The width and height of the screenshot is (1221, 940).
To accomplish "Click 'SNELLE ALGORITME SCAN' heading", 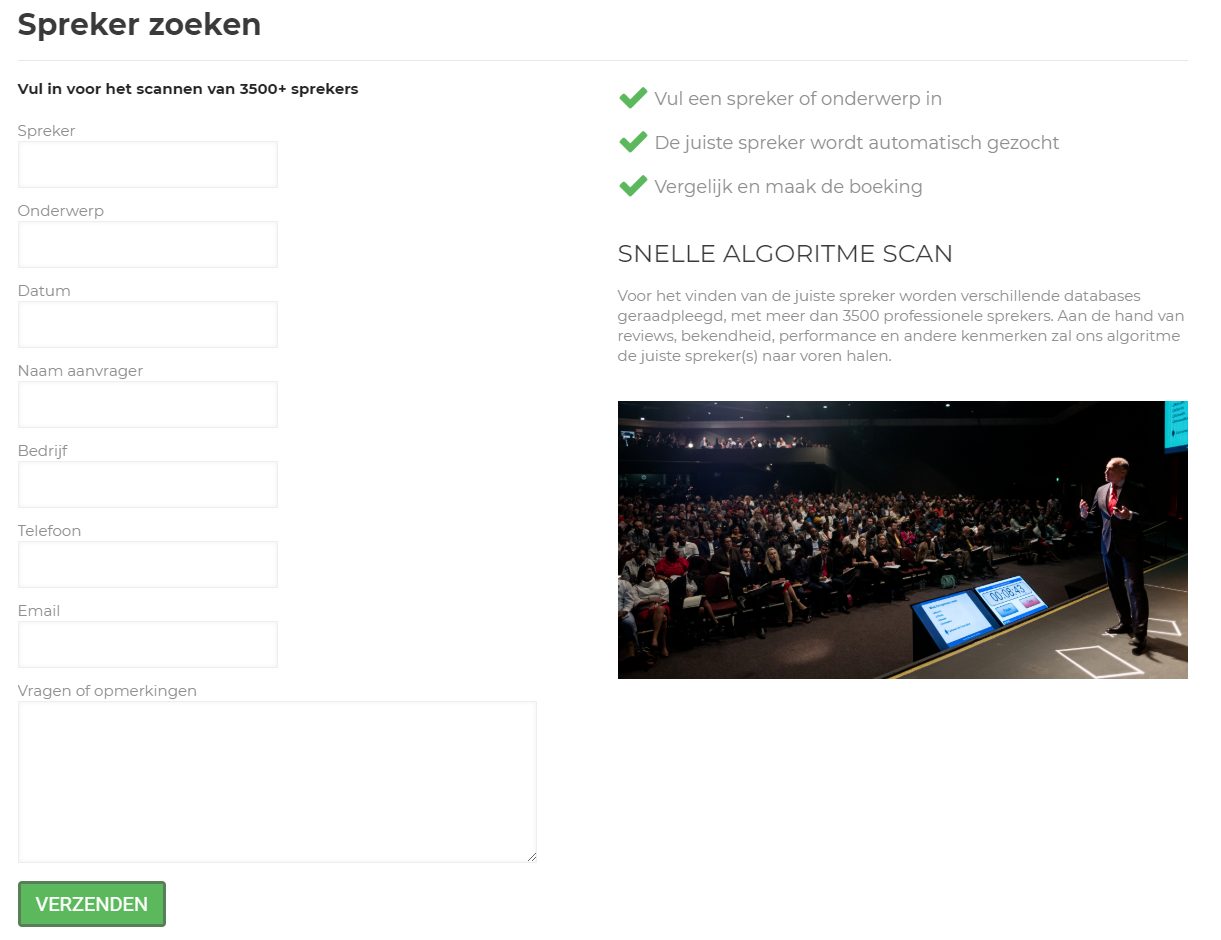I will (785, 254).
